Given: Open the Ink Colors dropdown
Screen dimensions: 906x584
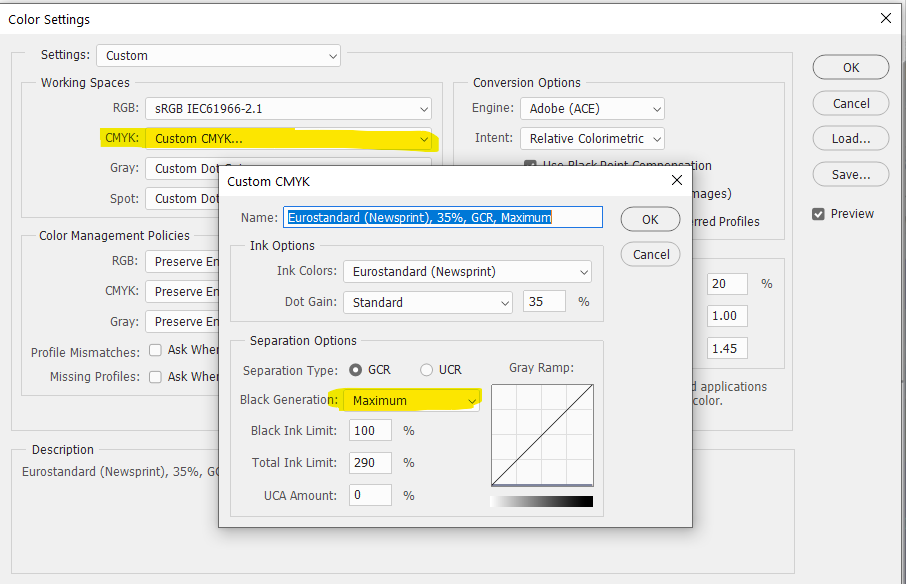Looking at the screenshot, I should (x=467, y=271).
